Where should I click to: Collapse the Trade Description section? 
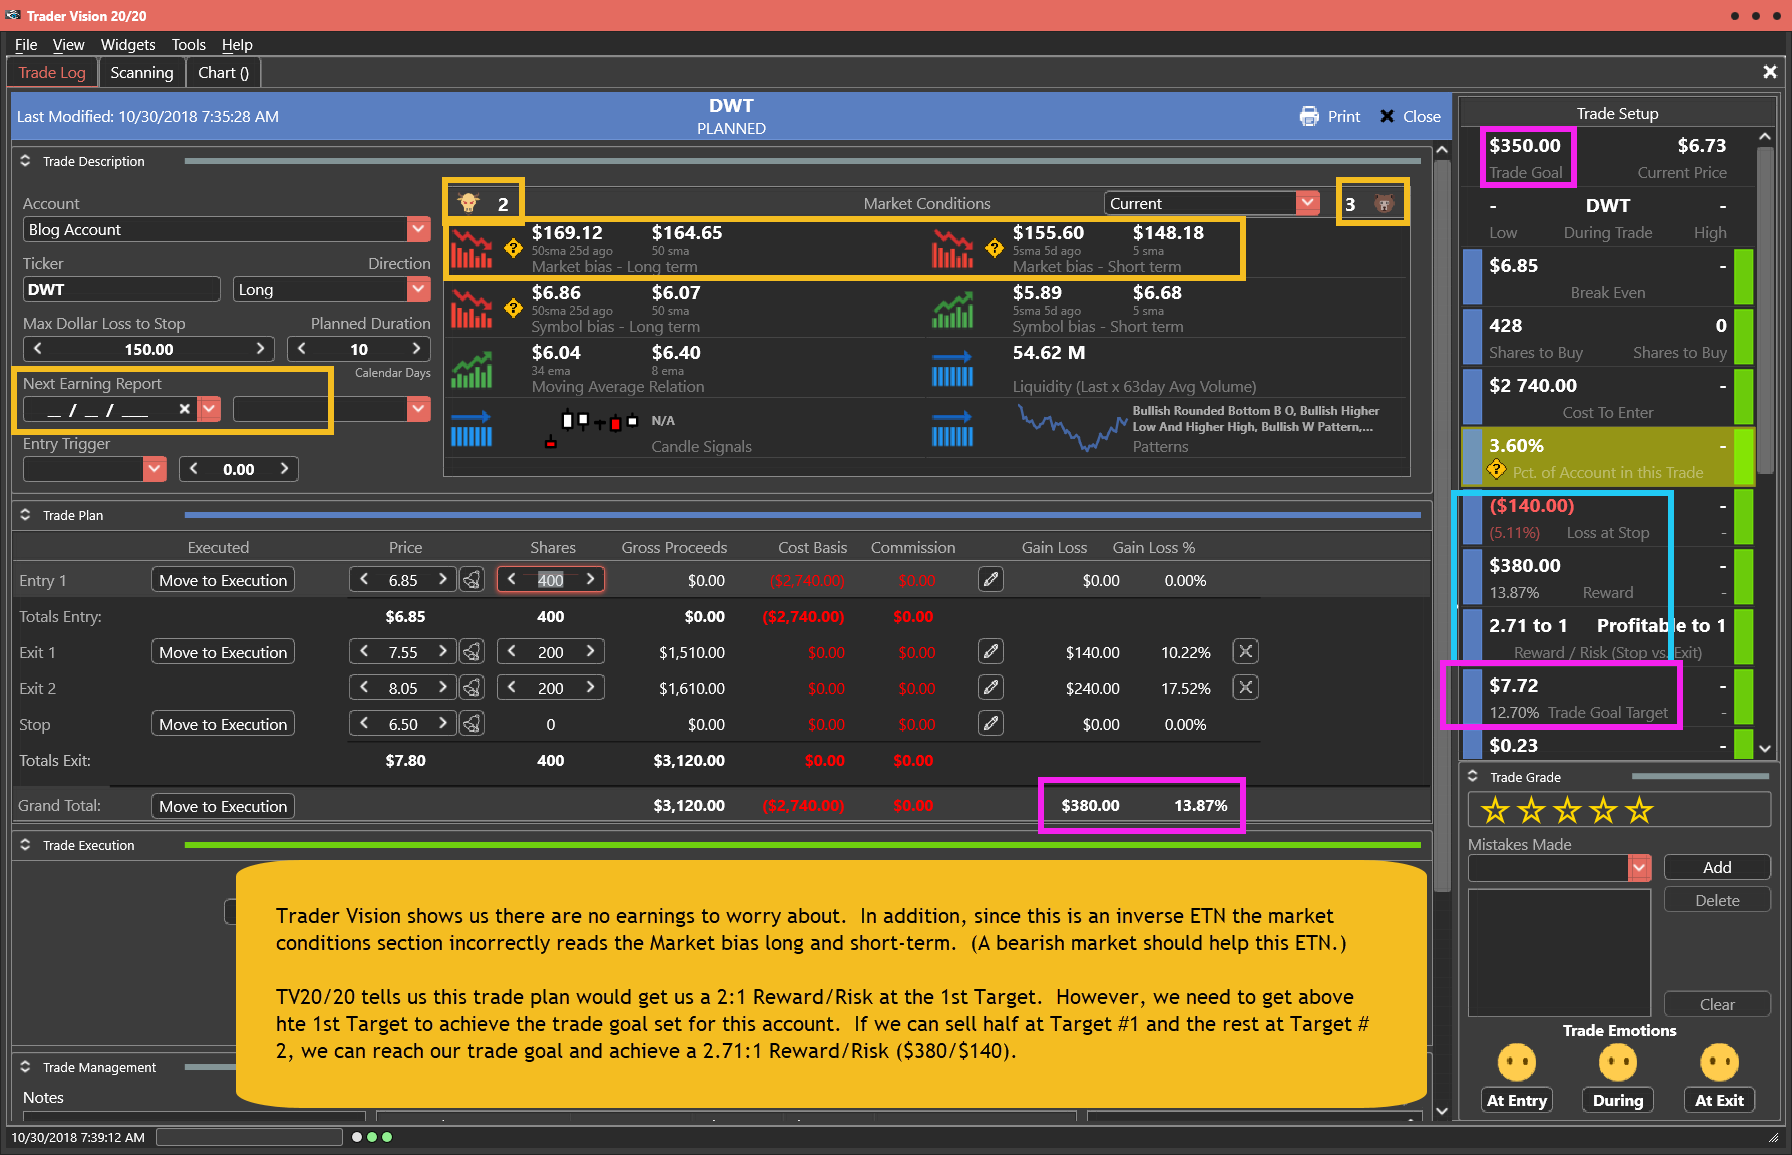pyautogui.click(x=25, y=160)
